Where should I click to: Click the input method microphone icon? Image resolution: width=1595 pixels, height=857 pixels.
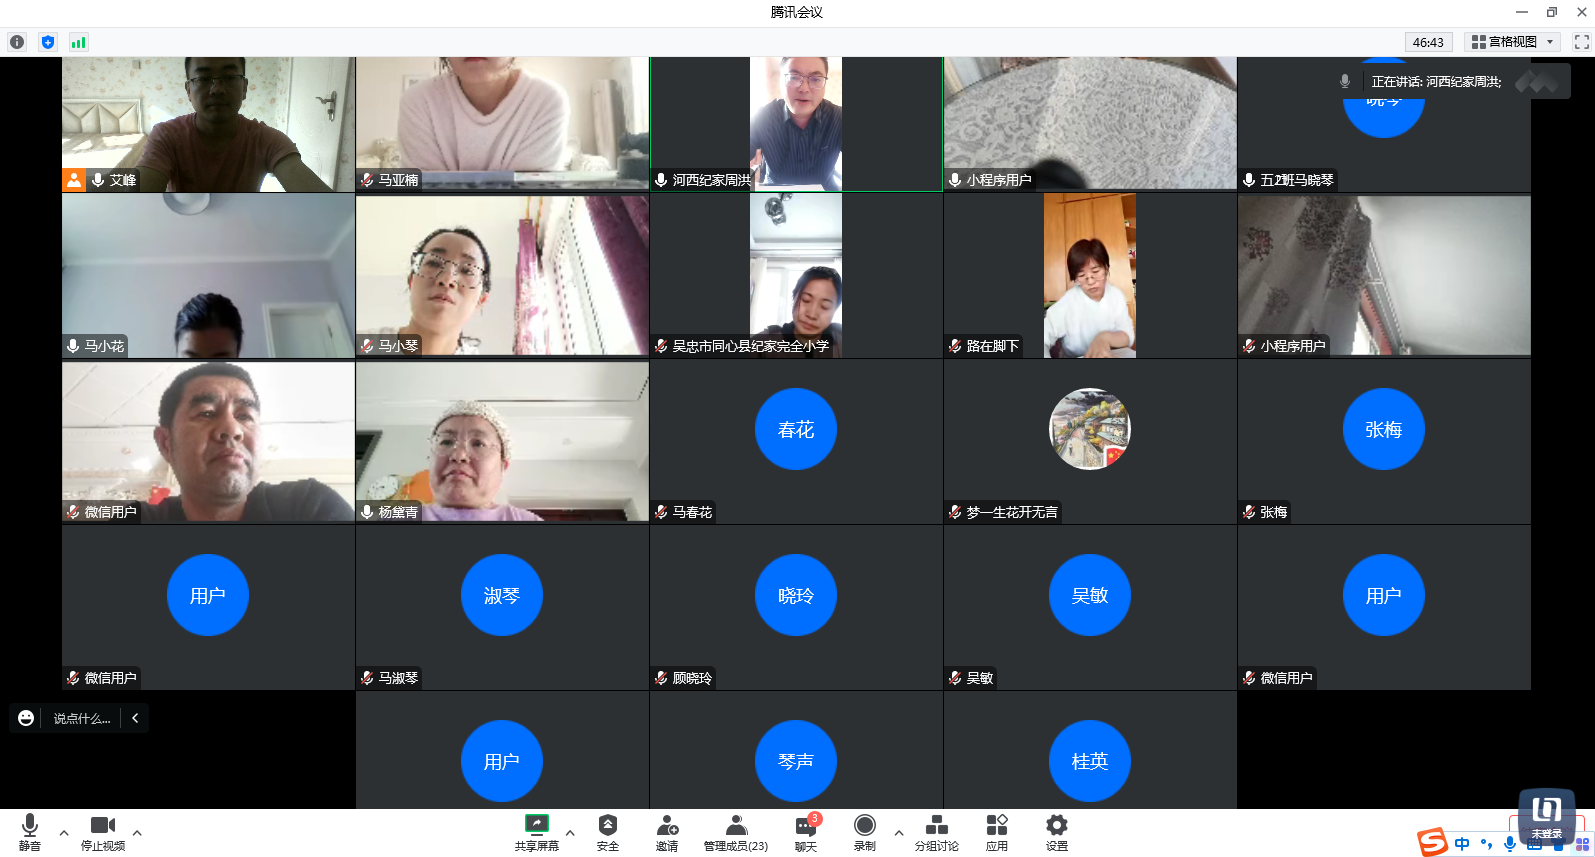point(1510,844)
